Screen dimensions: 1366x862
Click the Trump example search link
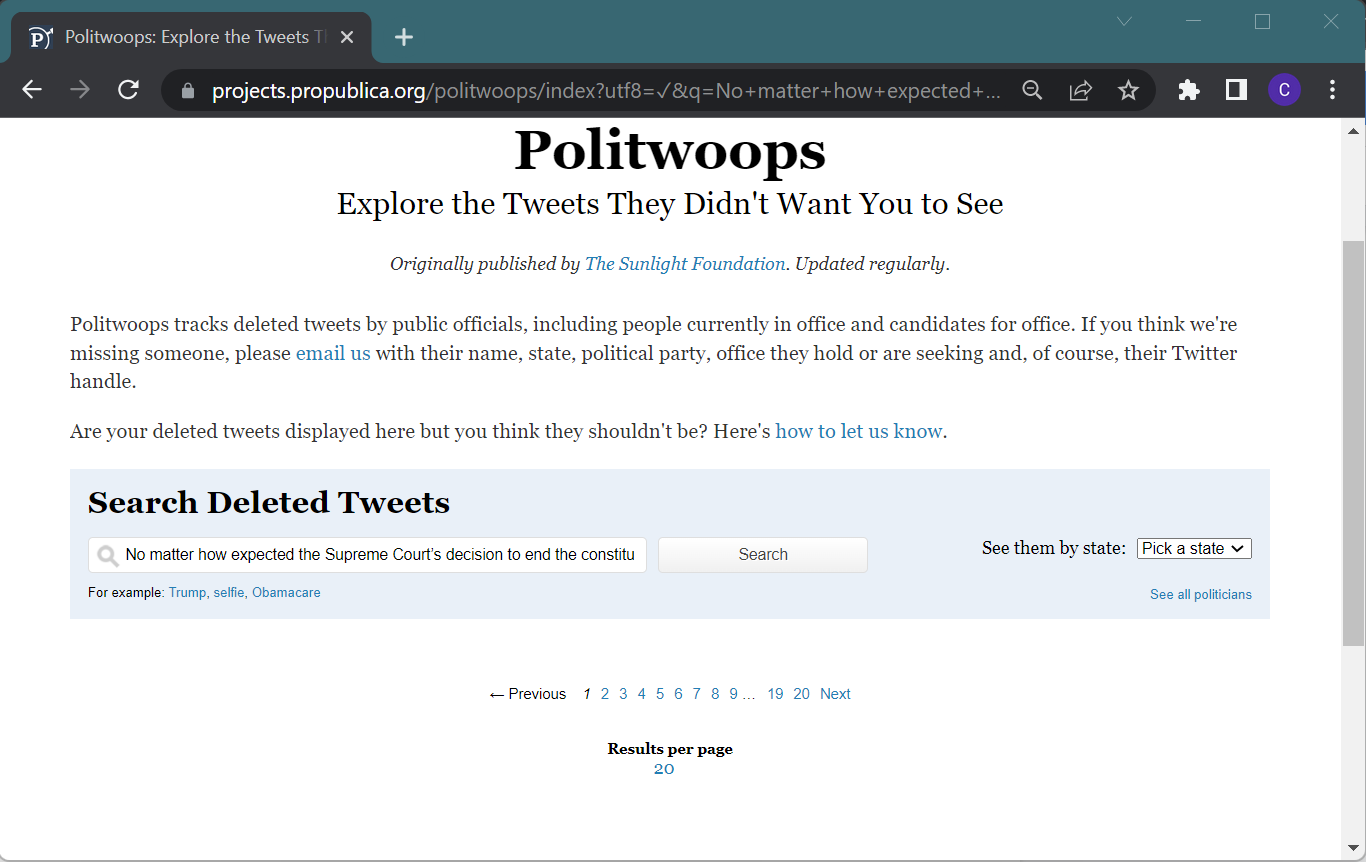186,593
